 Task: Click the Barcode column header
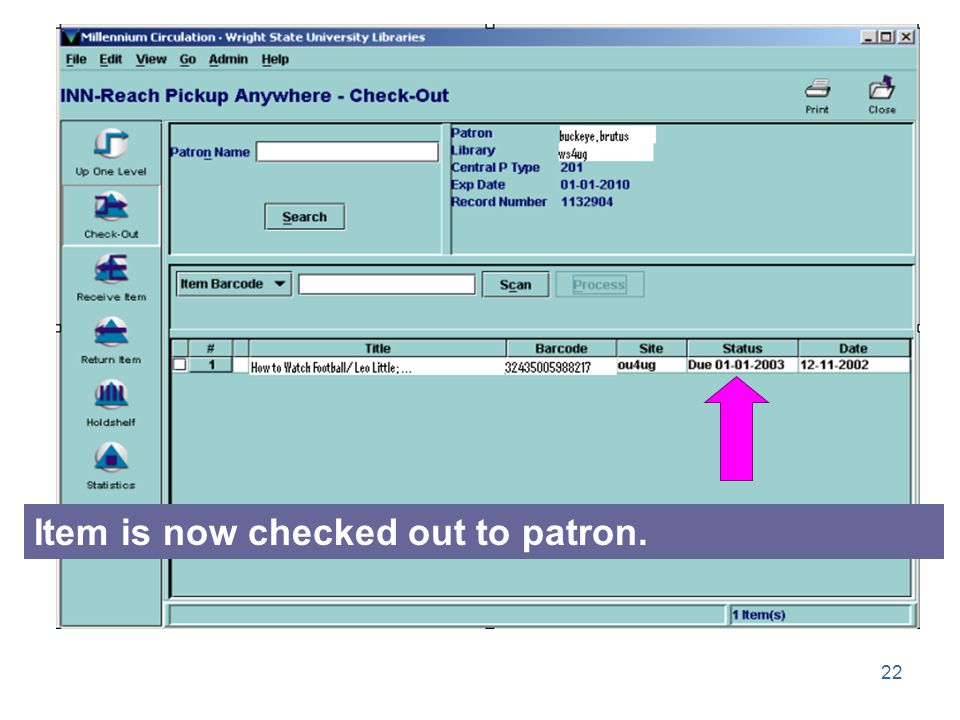tap(561, 348)
